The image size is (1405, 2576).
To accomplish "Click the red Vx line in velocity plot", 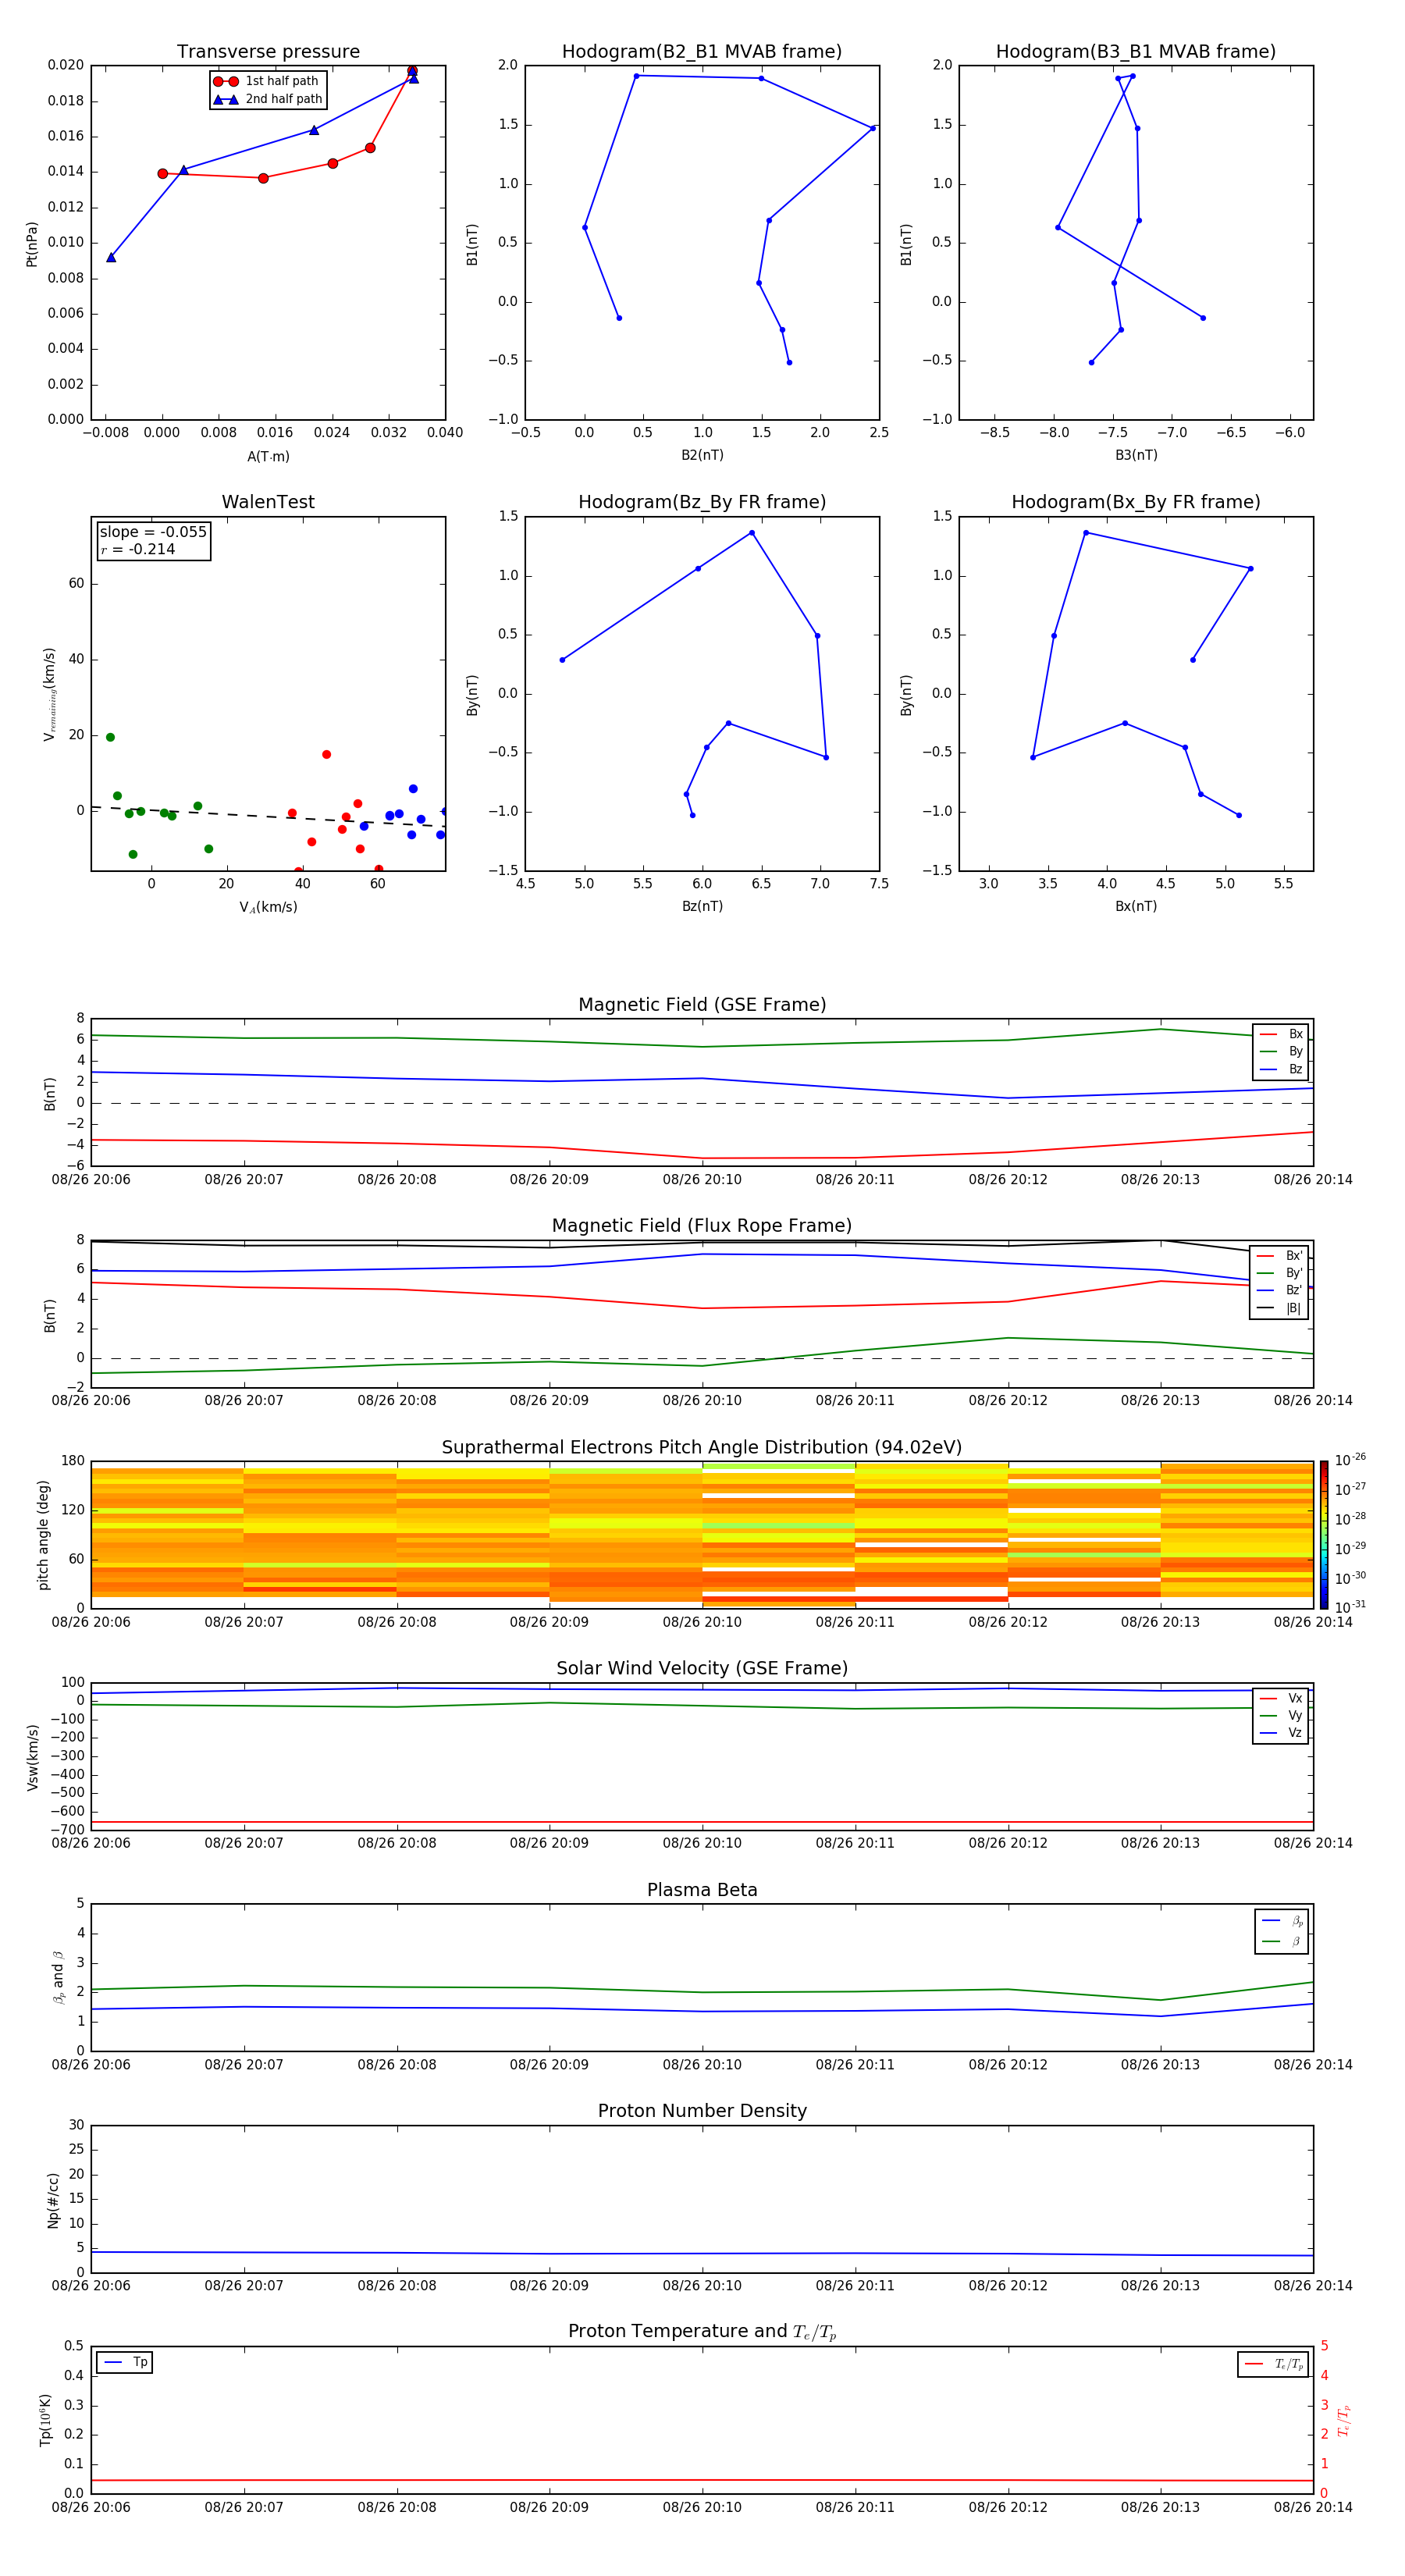I will coord(702,1823).
